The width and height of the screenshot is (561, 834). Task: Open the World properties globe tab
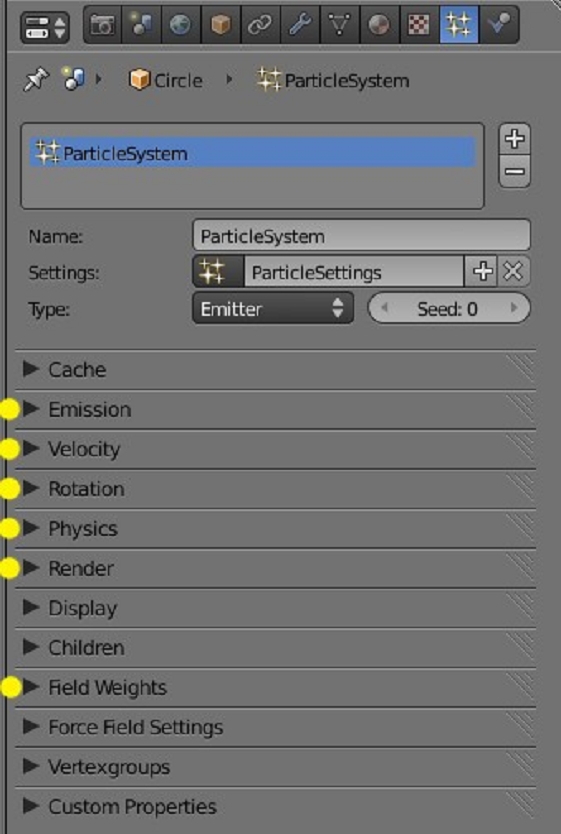181,26
